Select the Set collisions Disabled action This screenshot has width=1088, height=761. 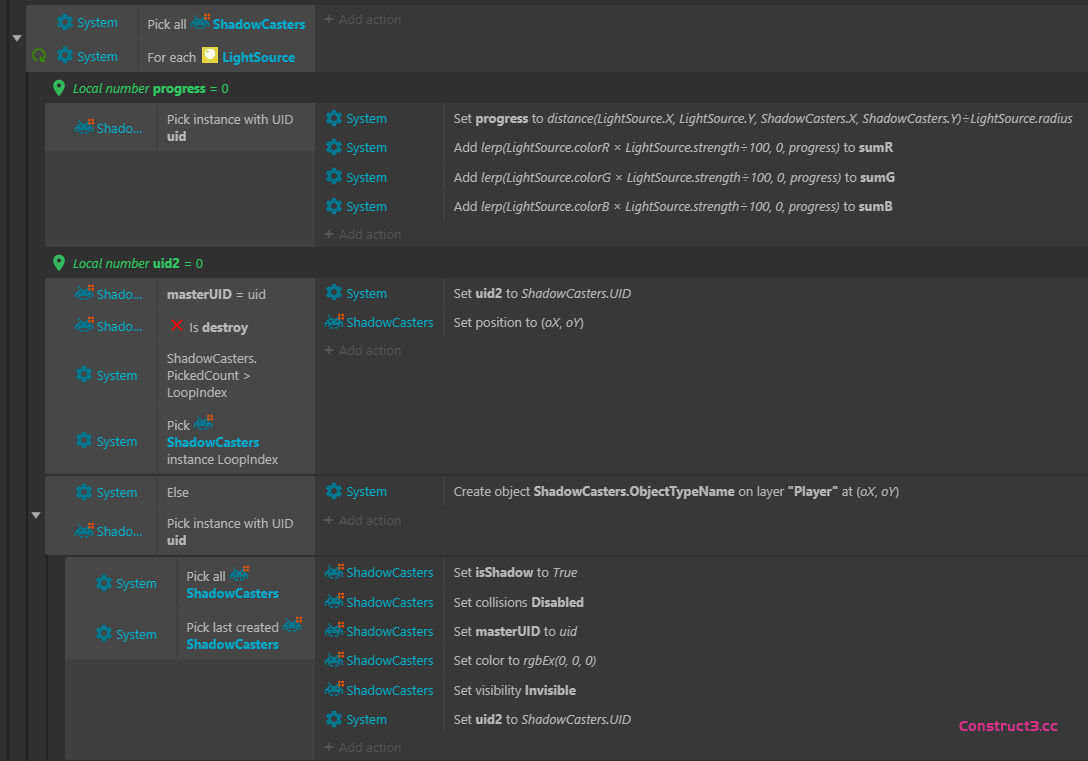(518, 602)
